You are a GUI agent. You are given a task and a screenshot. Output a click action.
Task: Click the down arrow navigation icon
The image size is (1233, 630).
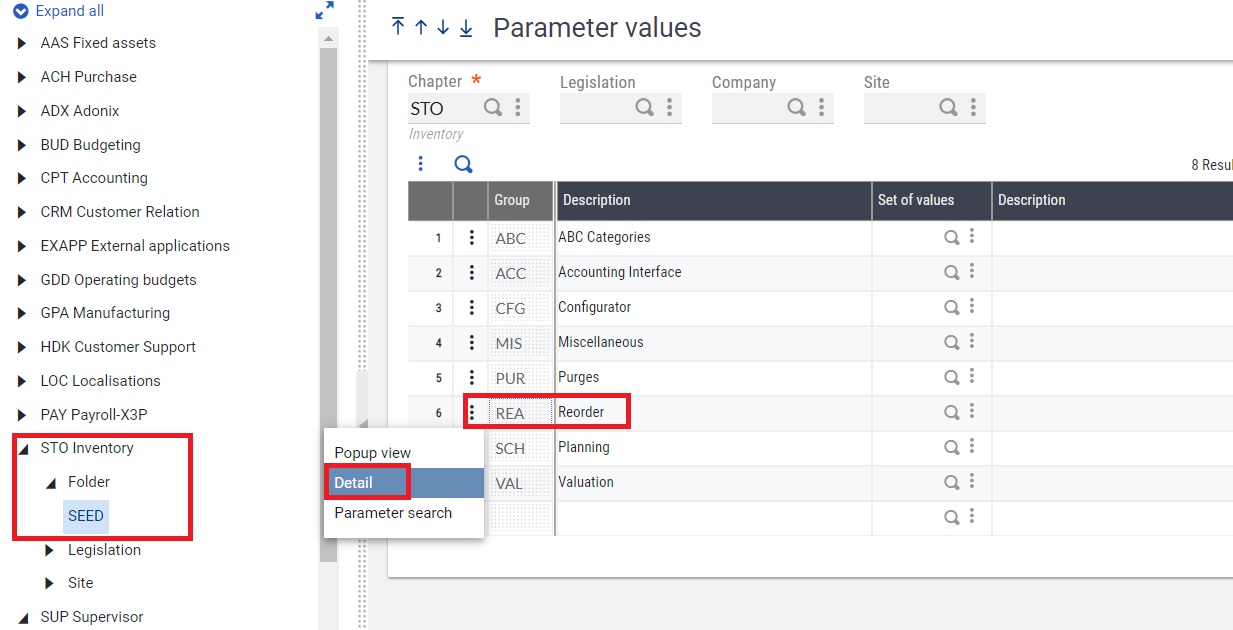click(x=443, y=28)
